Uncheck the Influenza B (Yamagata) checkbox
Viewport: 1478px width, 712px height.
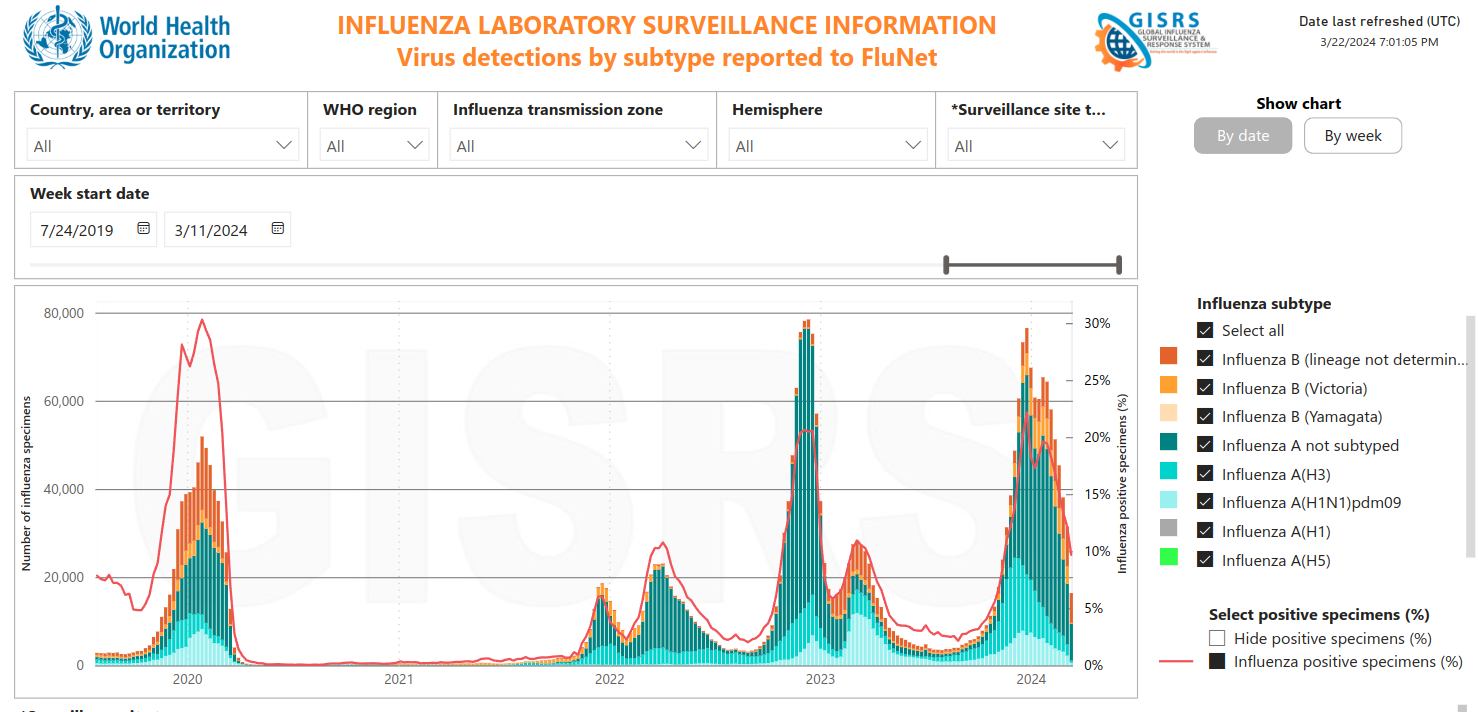(x=1205, y=416)
